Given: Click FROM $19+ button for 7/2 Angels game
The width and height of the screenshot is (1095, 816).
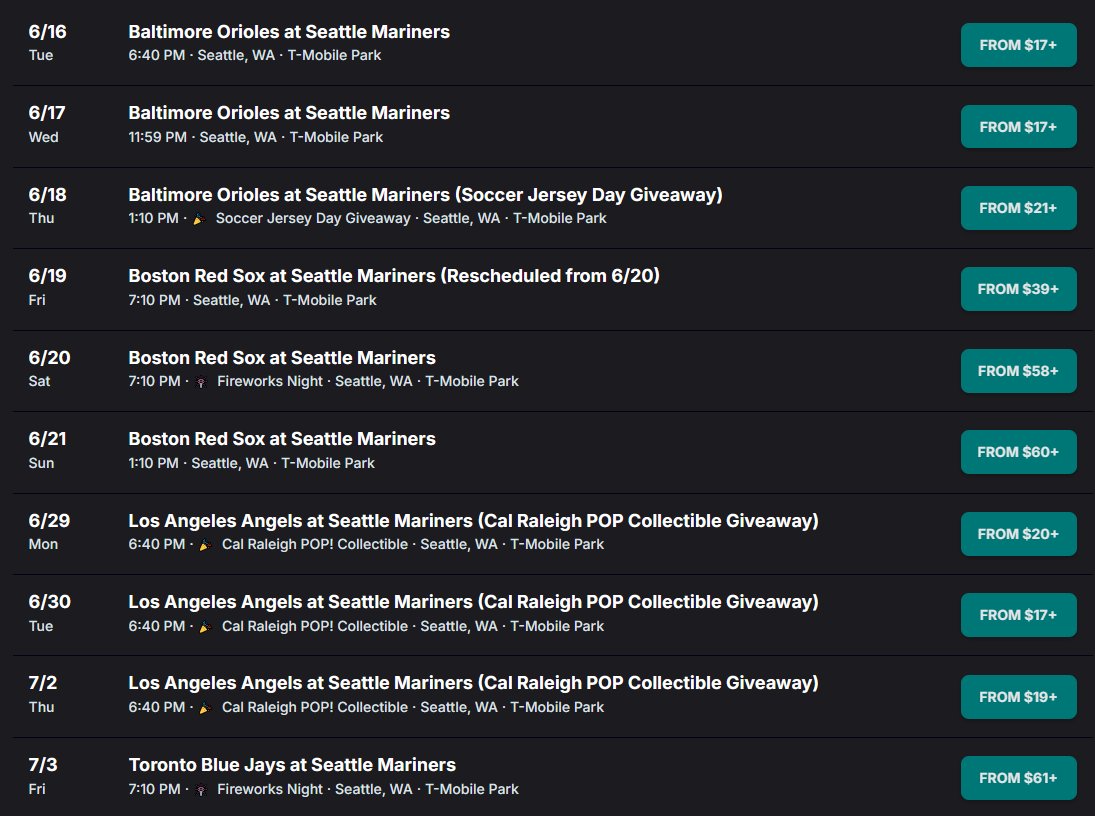Looking at the screenshot, I should pos(1018,697).
